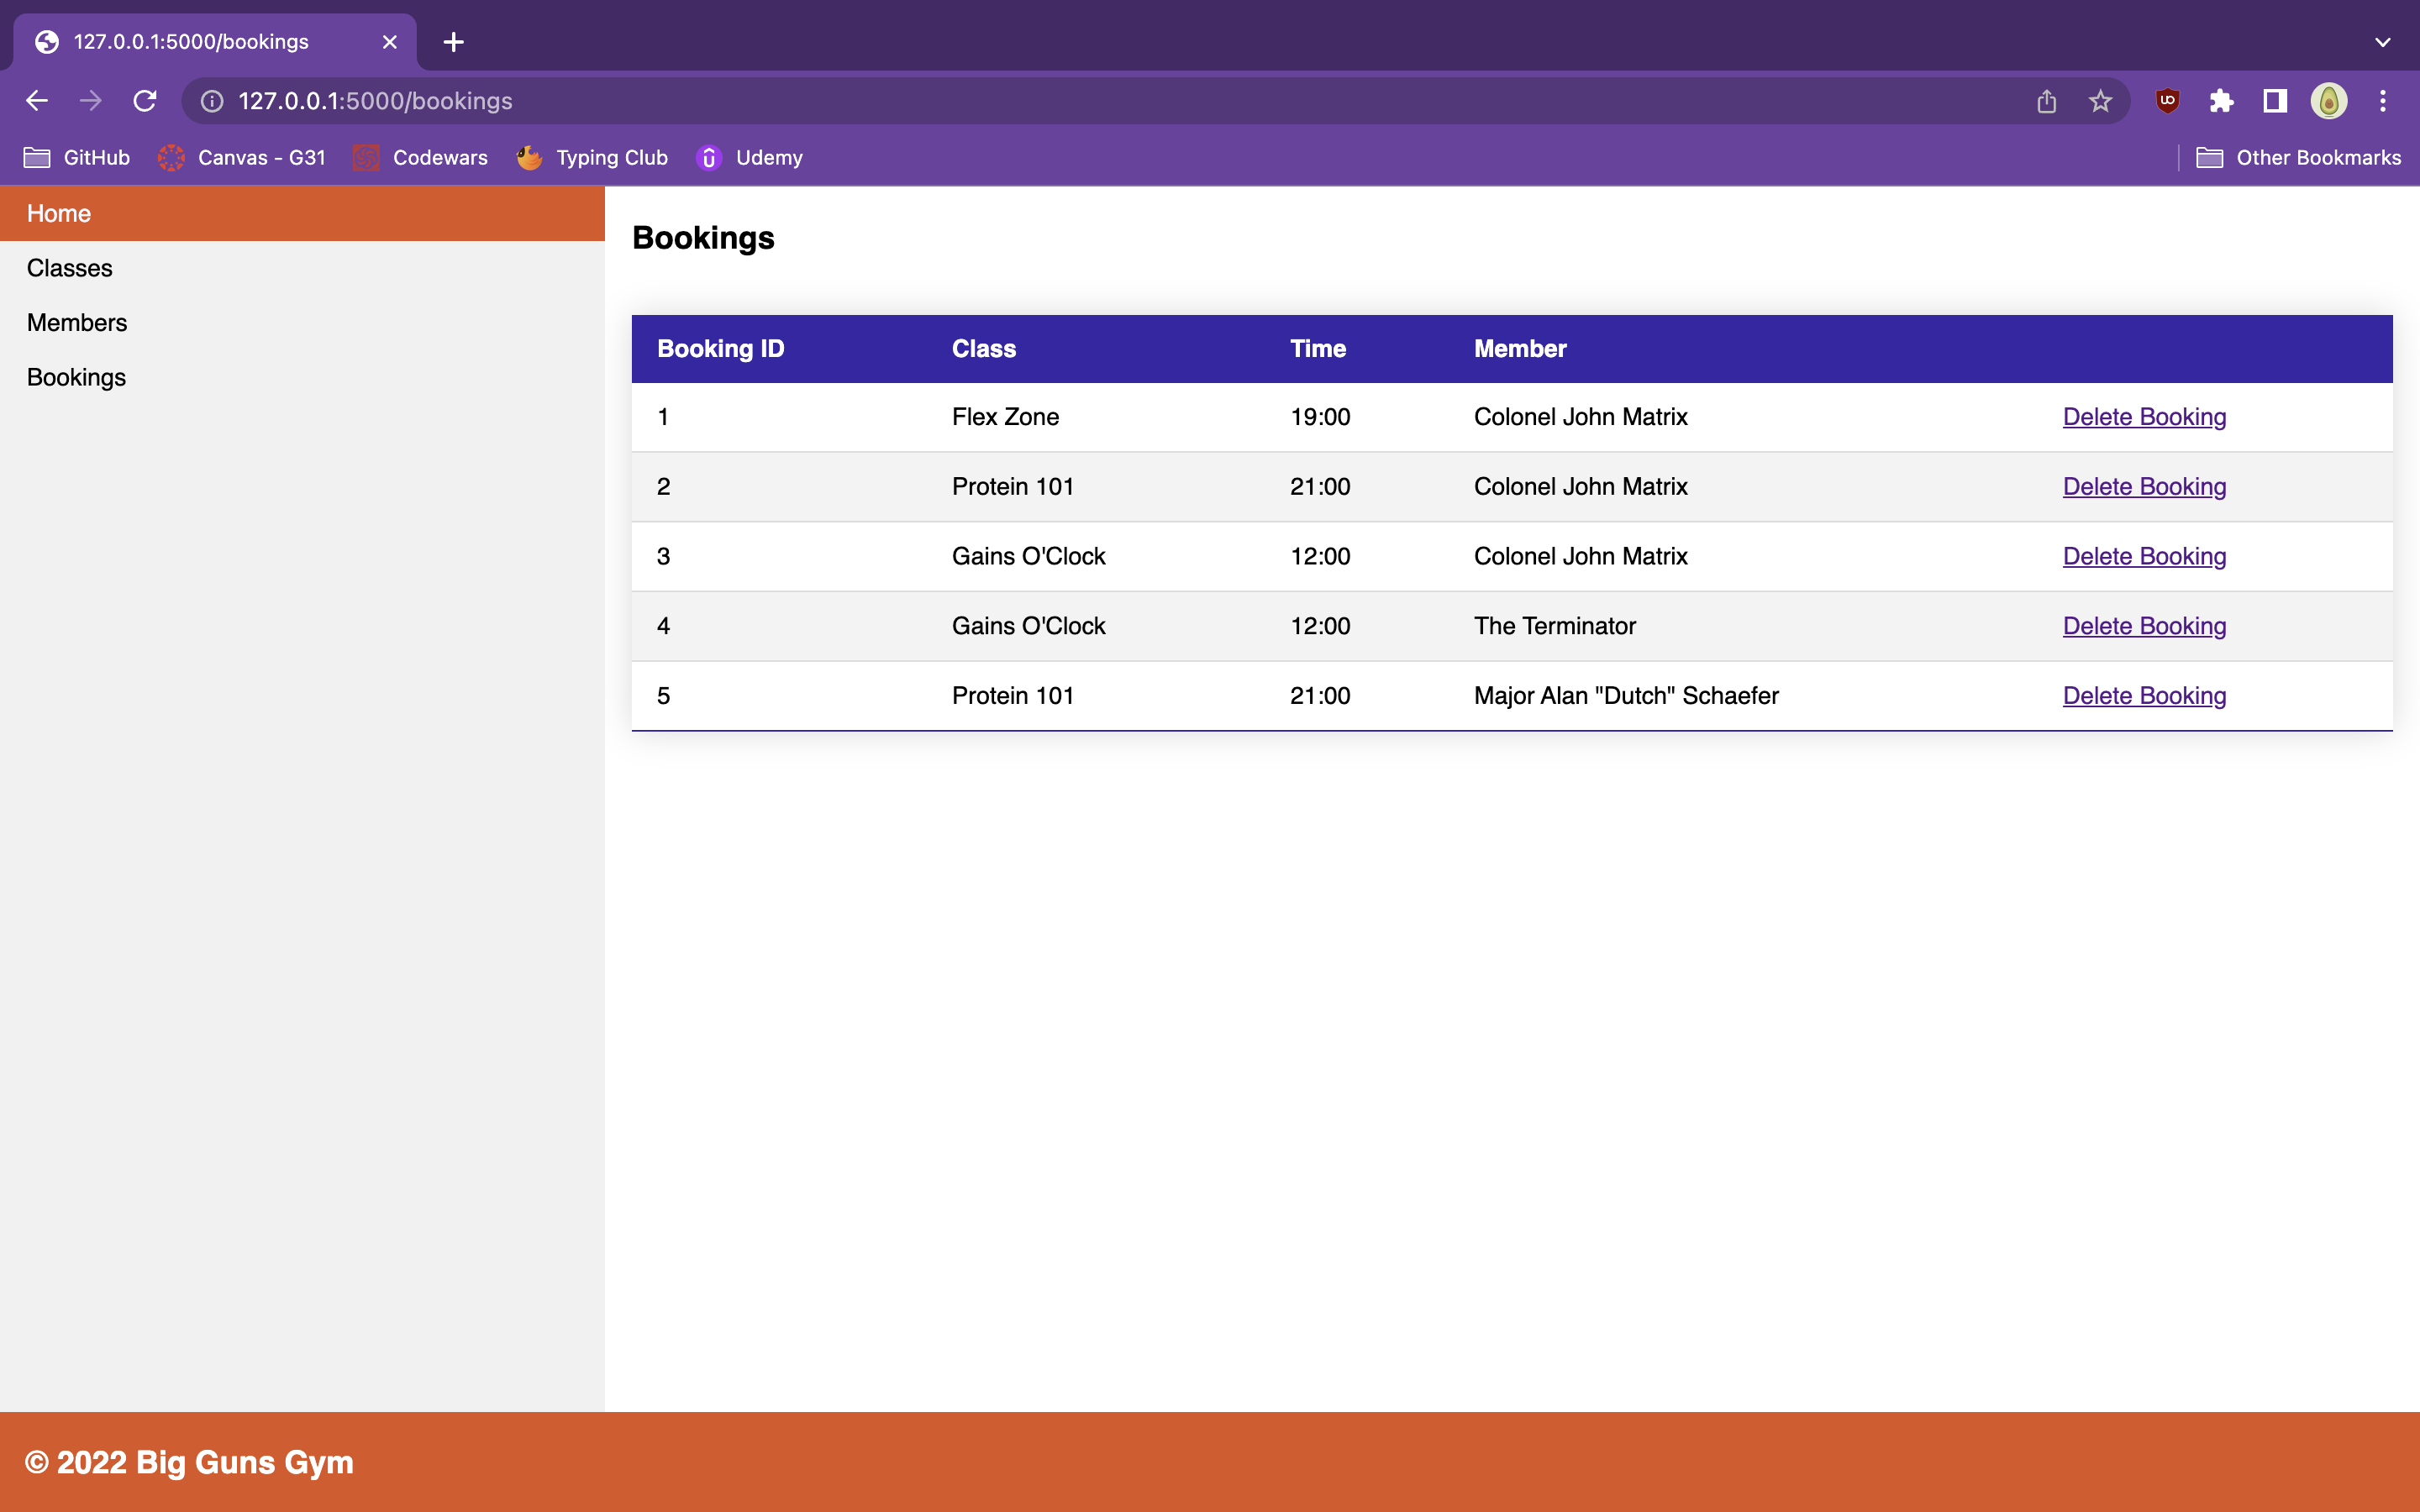2420x1512 pixels.
Task: Go back with the browser back arrow
Action: pos(37,101)
